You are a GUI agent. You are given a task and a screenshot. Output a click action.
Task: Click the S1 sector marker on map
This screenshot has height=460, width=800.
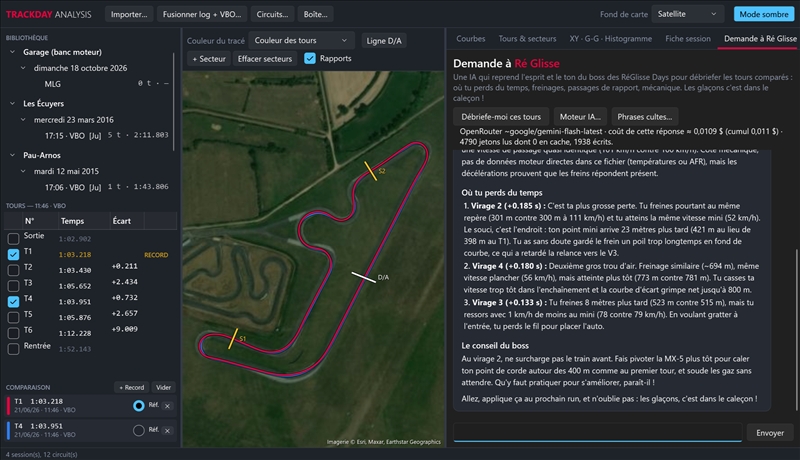(233, 339)
